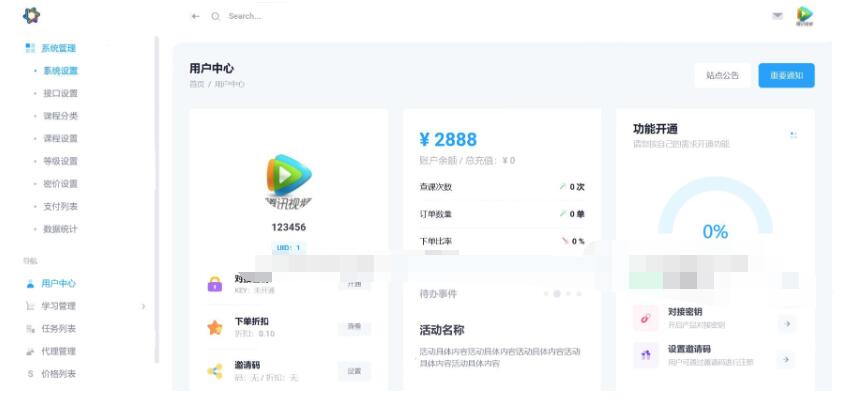The width and height of the screenshot is (841, 399).
Task: Click the 站点公告 button
Action: [x=722, y=76]
